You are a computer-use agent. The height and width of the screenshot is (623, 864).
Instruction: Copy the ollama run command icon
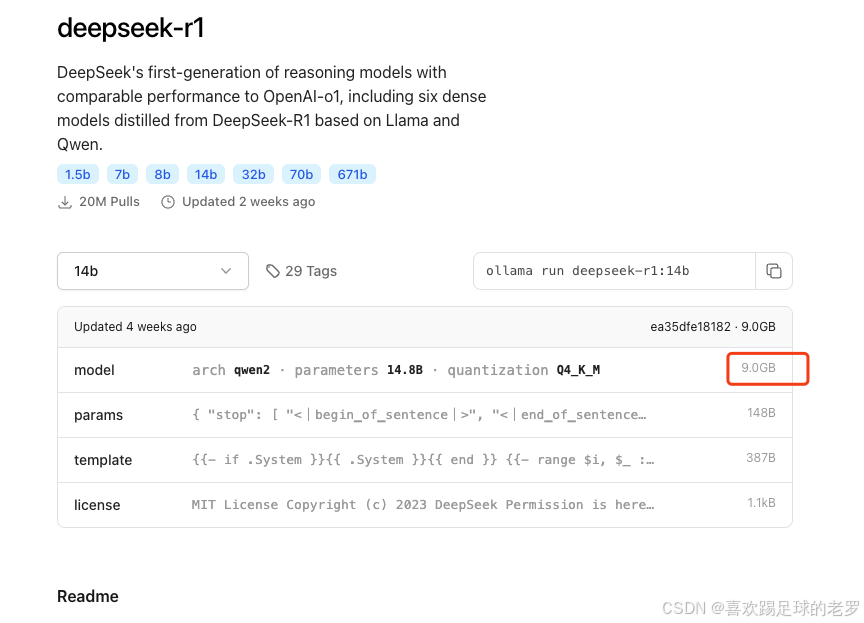[x=774, y=271]
